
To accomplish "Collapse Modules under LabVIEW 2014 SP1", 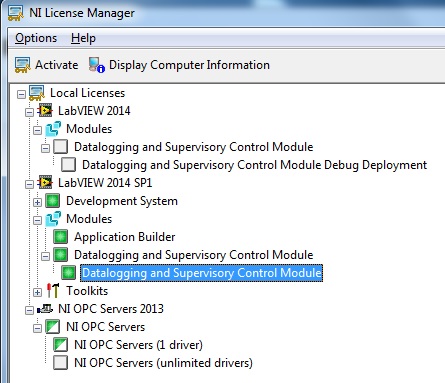I will 37,220.
